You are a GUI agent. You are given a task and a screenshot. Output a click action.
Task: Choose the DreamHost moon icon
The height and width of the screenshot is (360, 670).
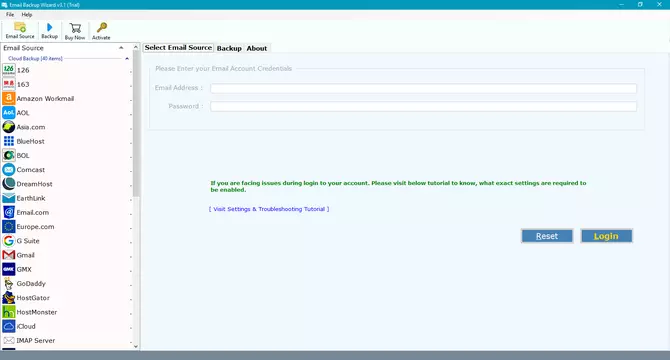tap(9, 184)
